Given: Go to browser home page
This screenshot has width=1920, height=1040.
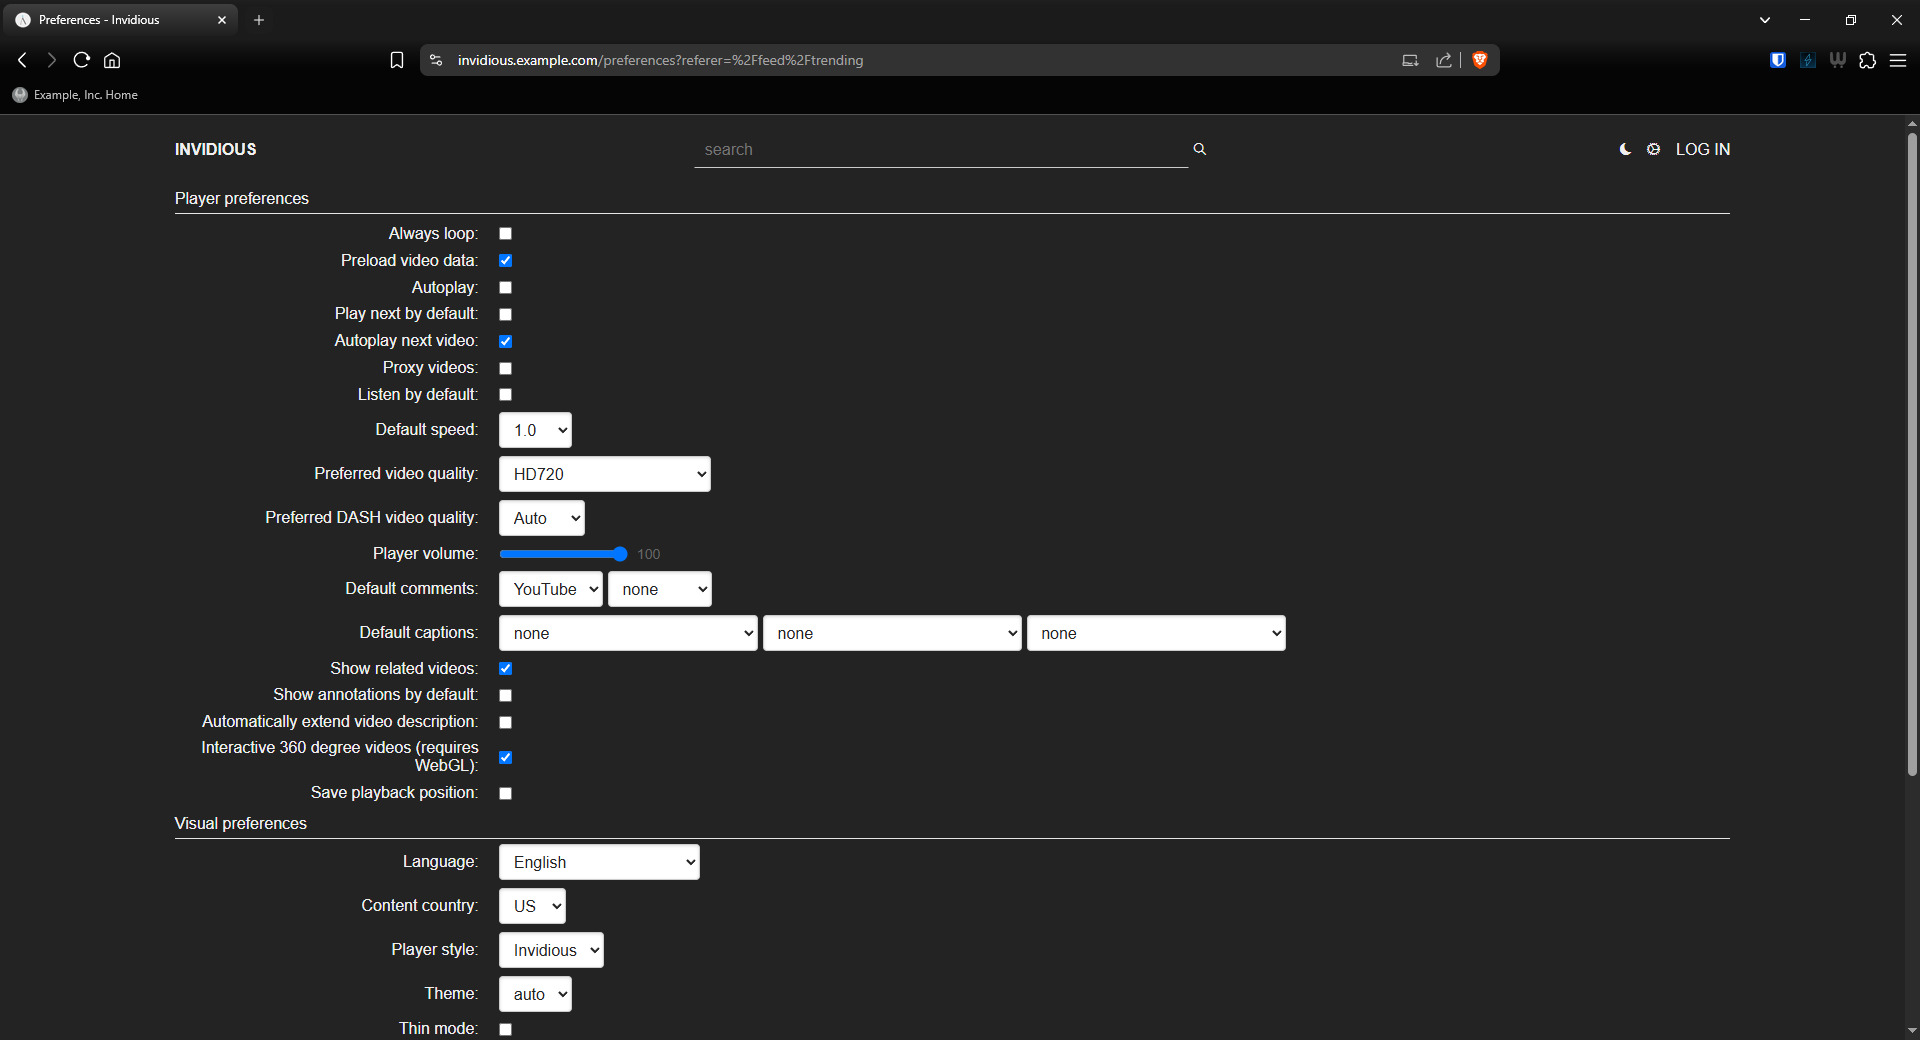Looking at the screenshot, I should pos(112,60).
